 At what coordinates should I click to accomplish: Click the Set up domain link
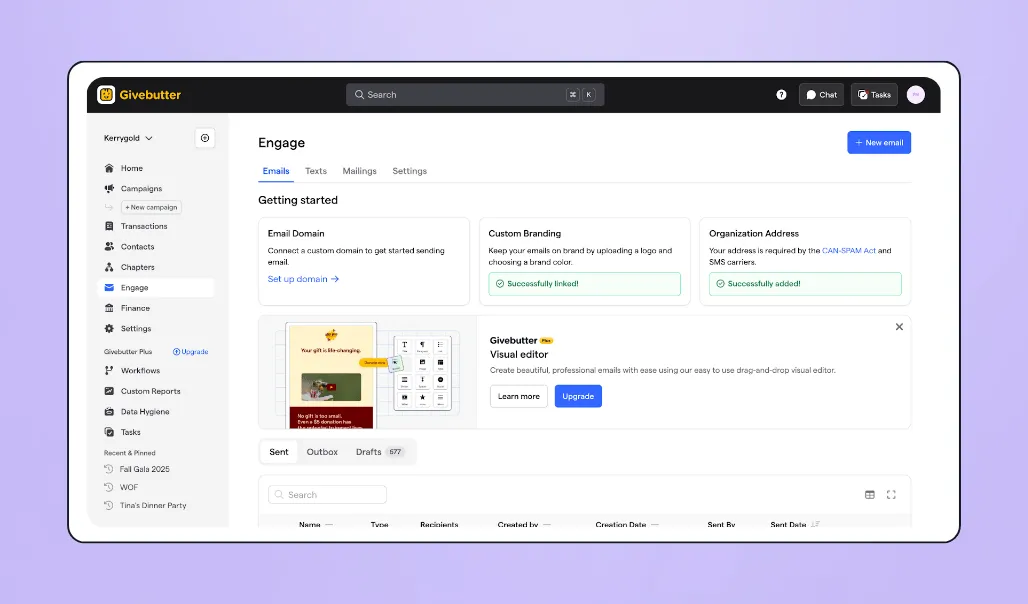[x=303, y=279]
